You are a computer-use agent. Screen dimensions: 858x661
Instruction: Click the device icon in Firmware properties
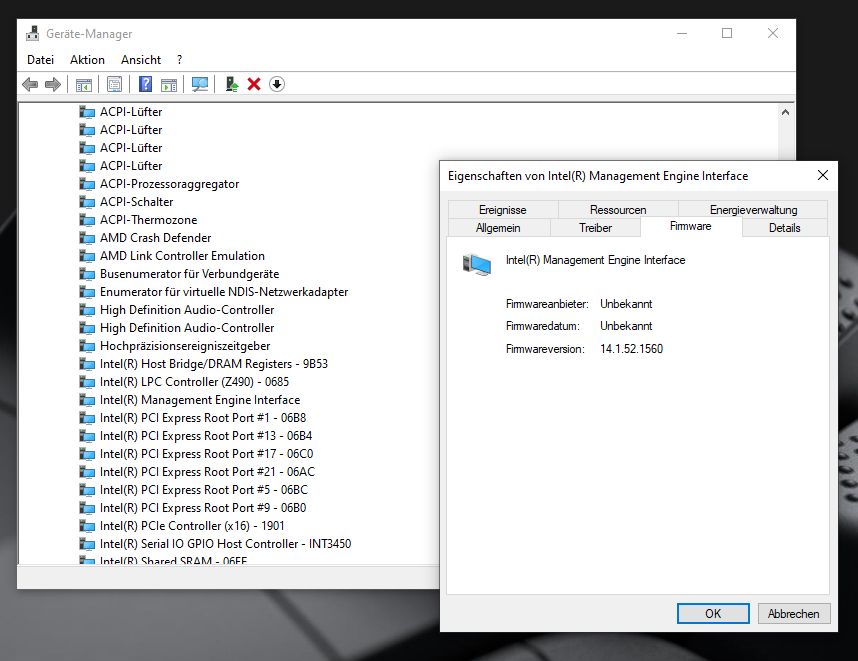pos(477,264)
